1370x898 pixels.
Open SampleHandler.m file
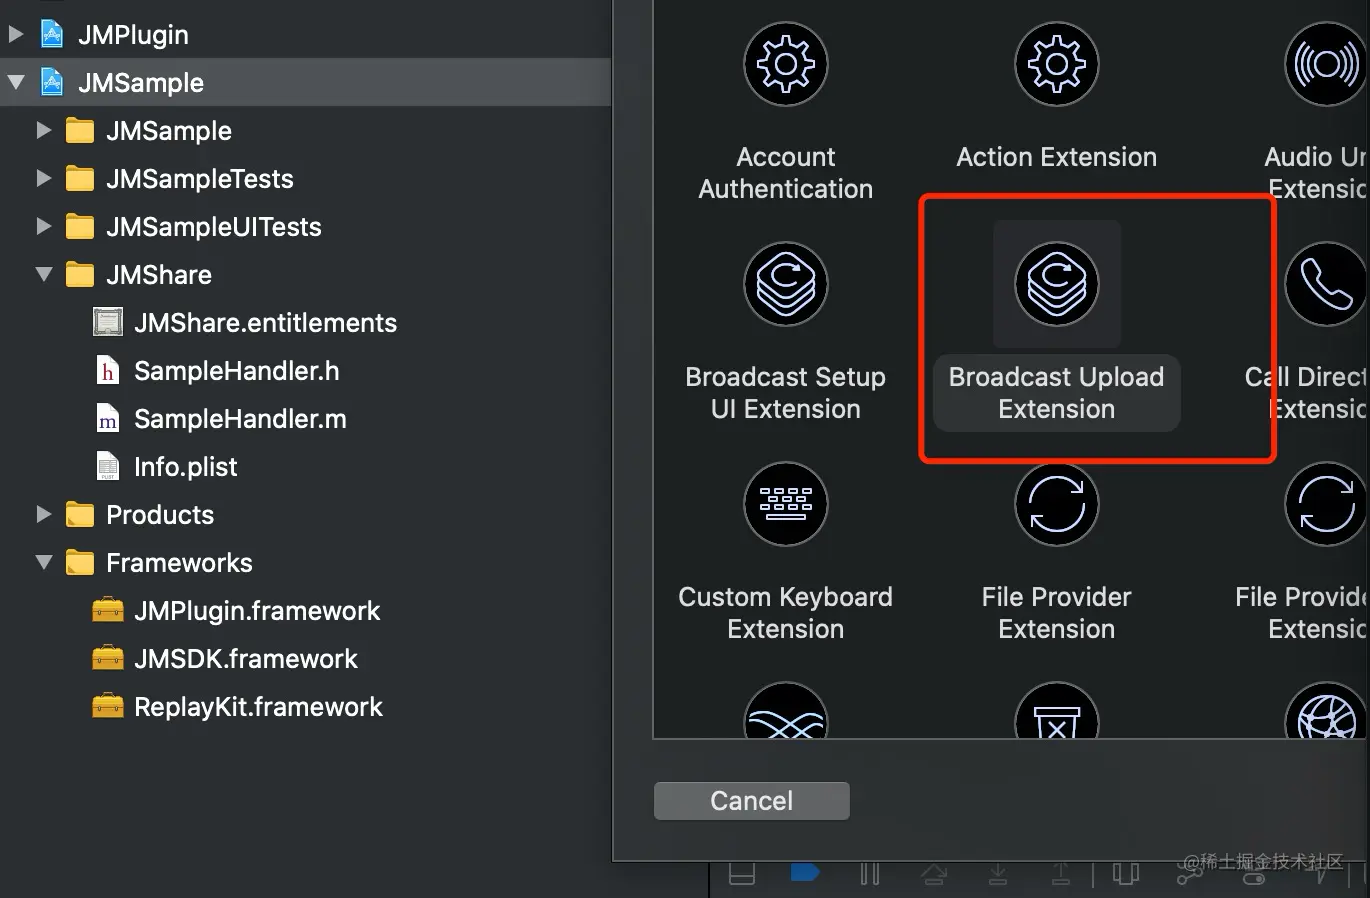(x=240, y=419)
